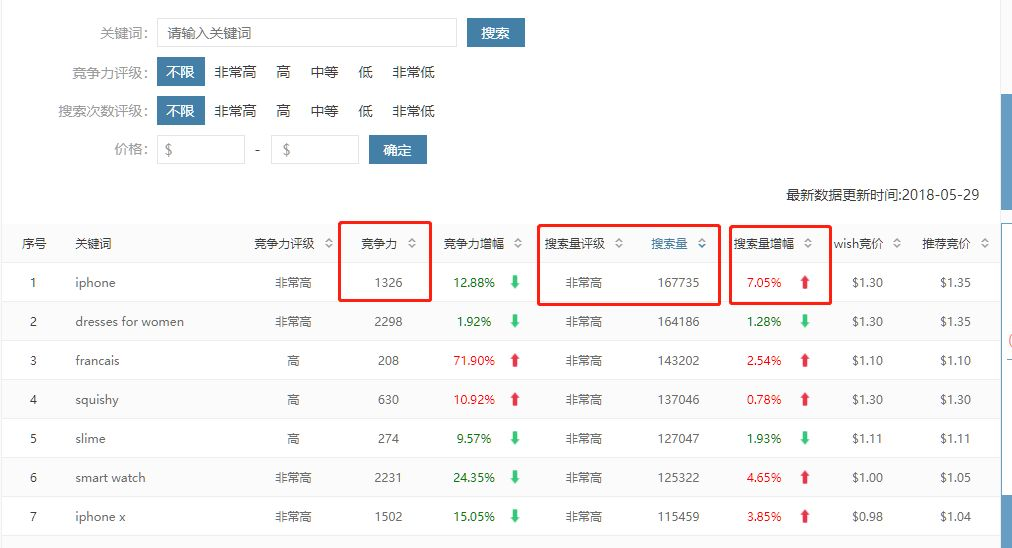Click green down arrow beside 1.28%

(805, 321)
